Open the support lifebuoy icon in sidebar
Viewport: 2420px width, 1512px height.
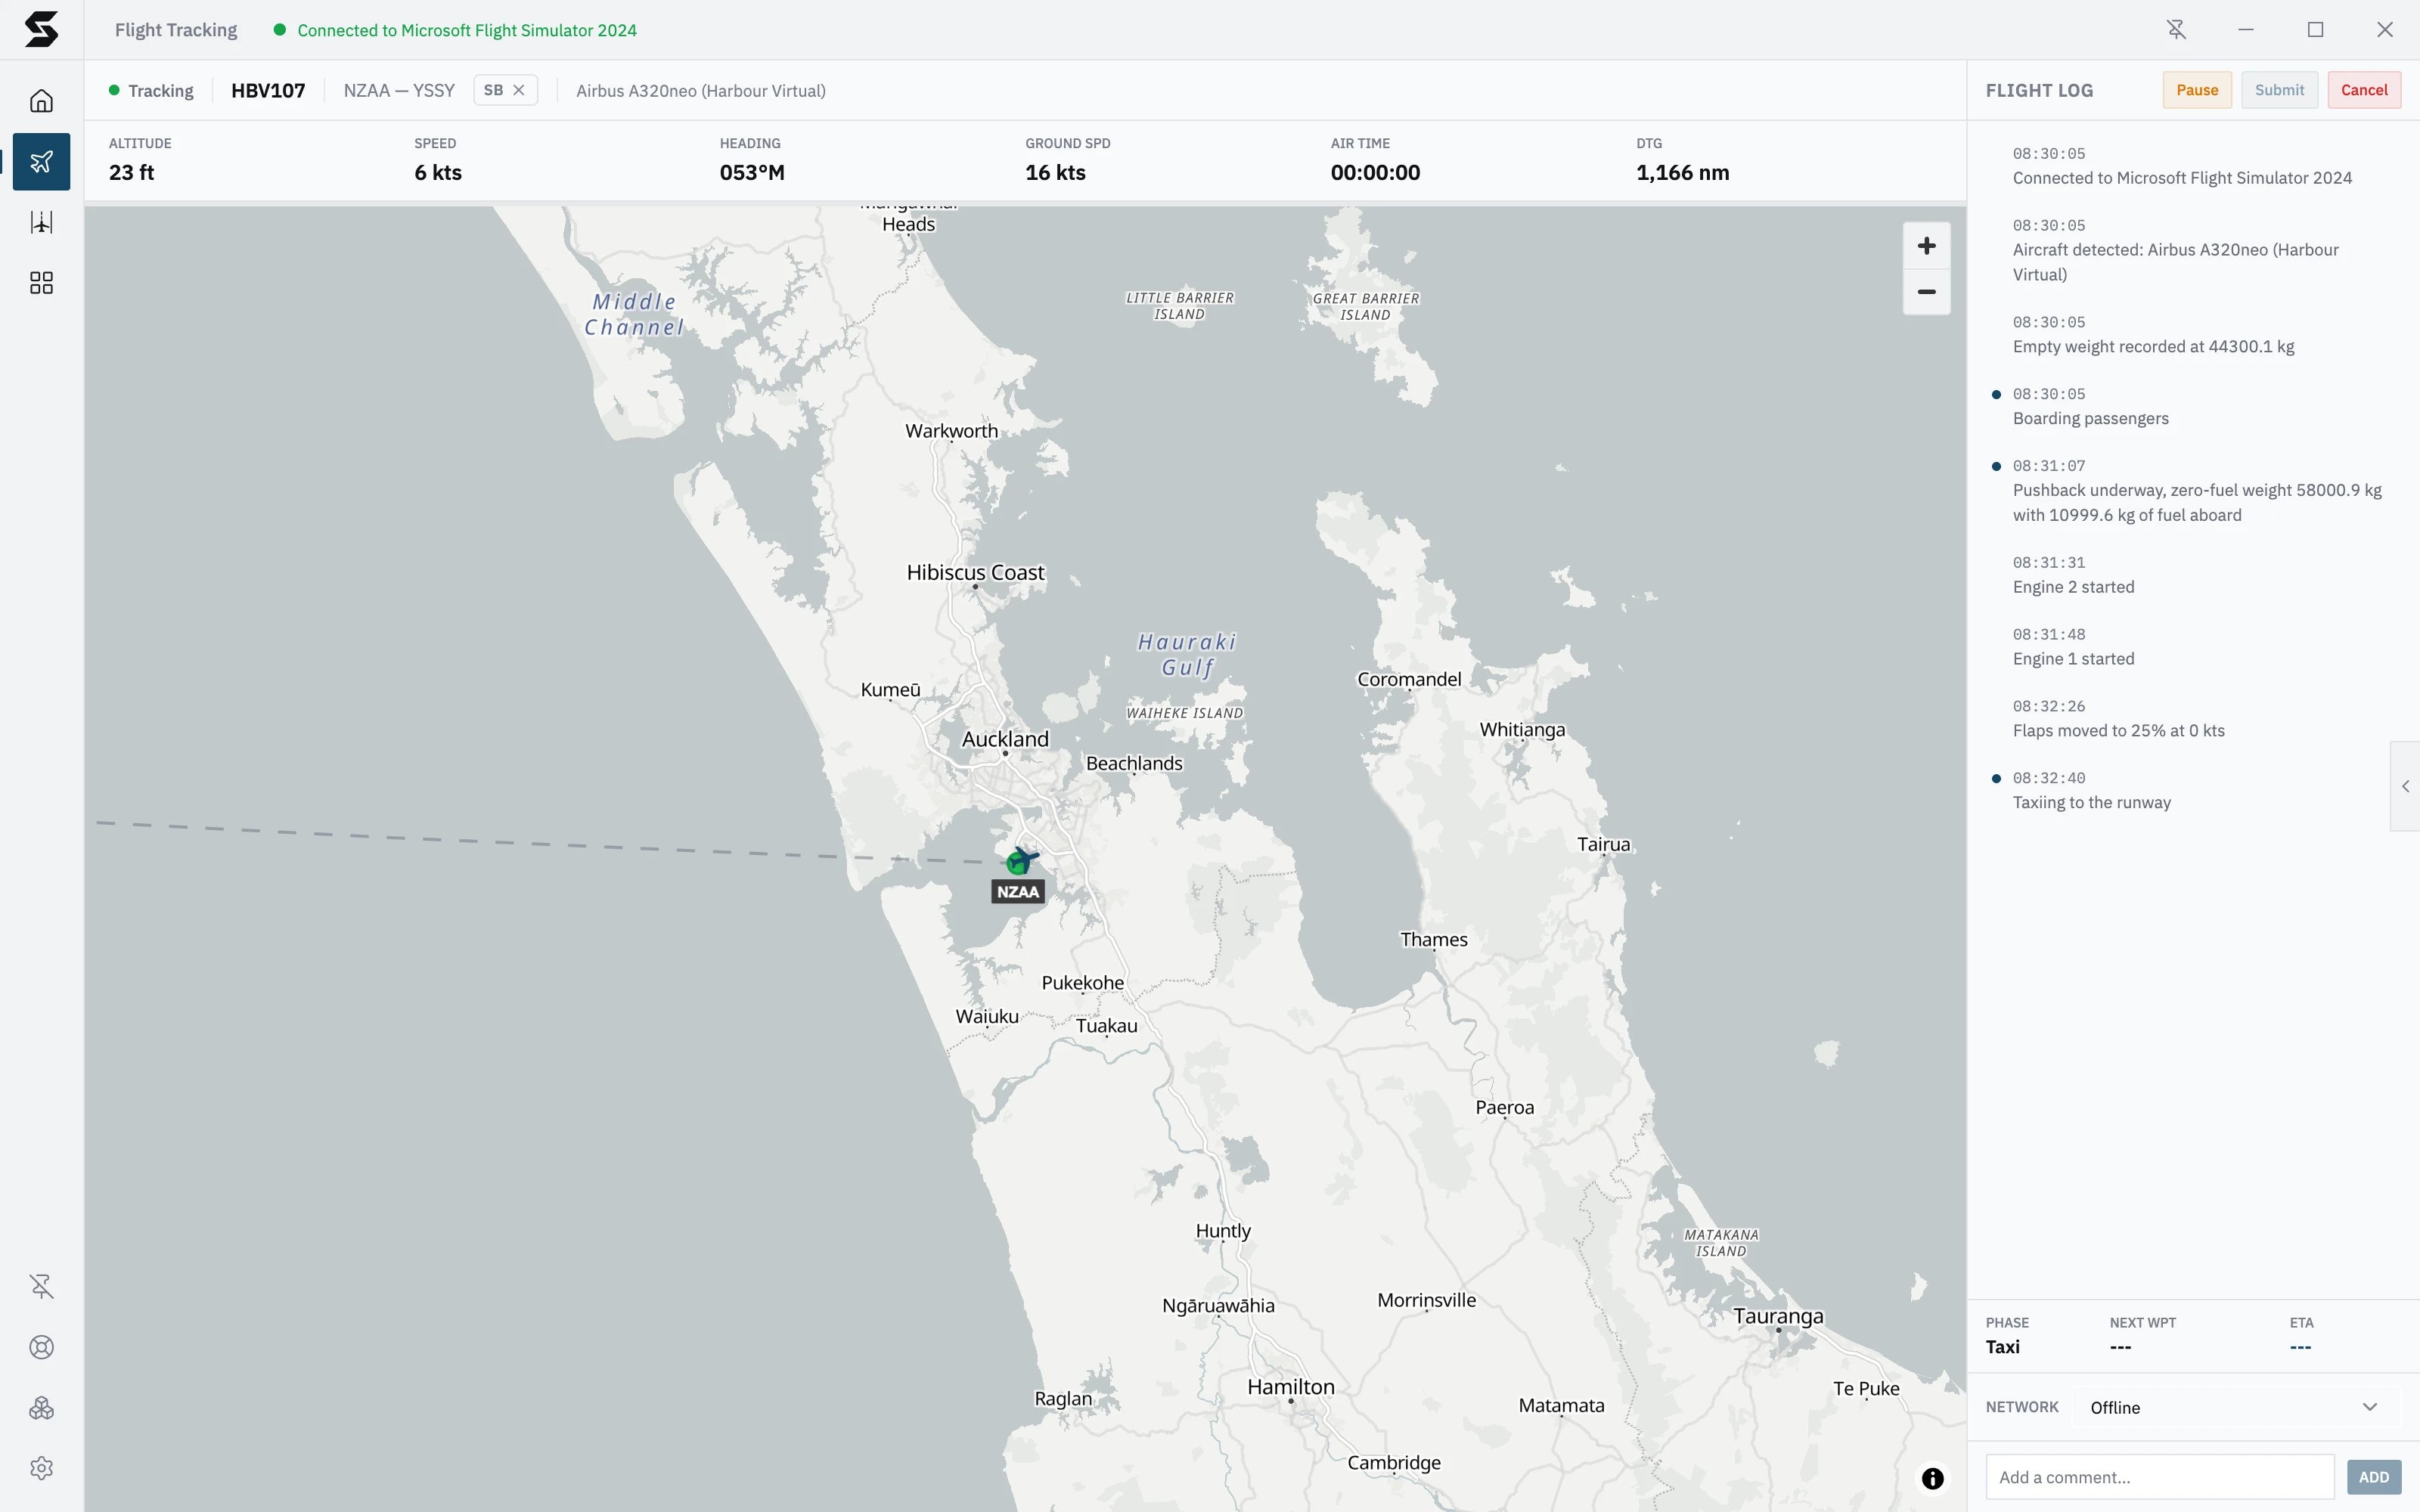point(41,1347)
